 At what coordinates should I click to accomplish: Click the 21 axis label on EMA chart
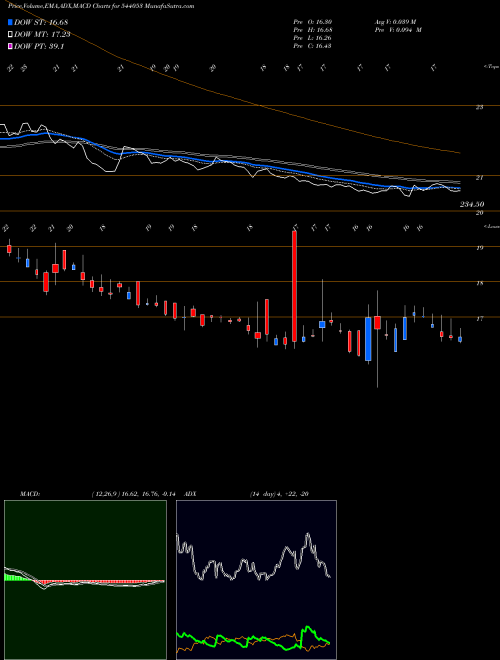479,178
